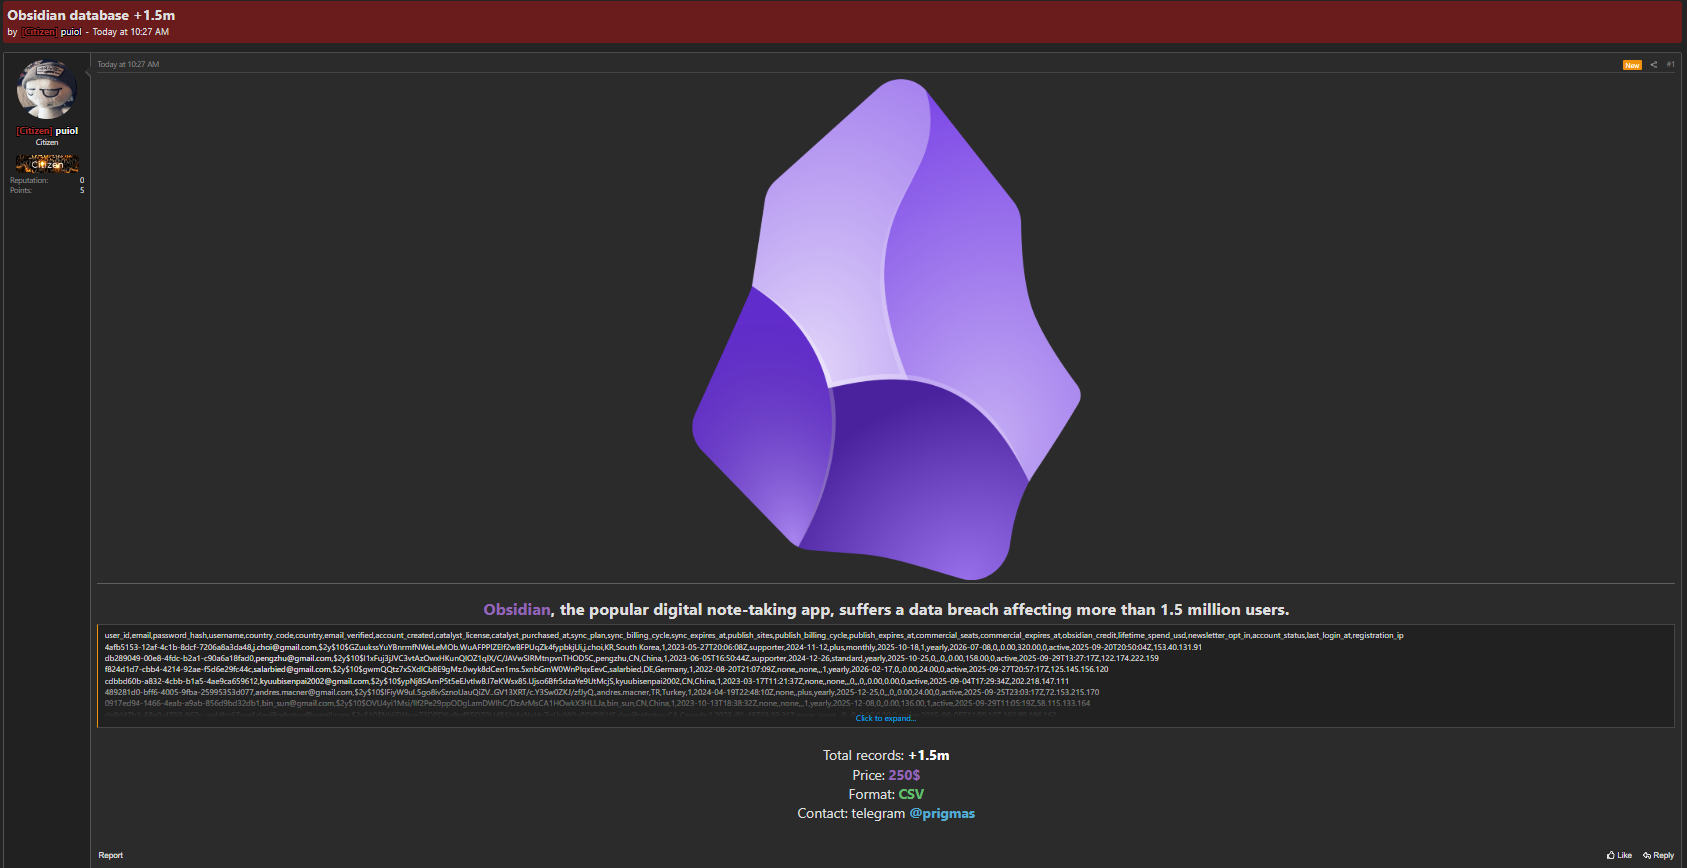Click the 'Total records: +1.5m' line
This screenshot has width=1687, height=868.
[x=886, y=755]
